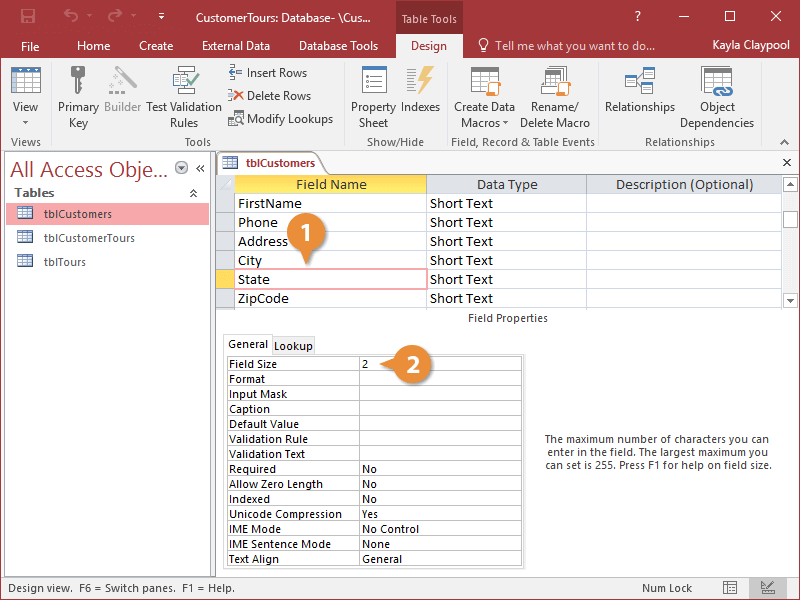Switch to the Lookup tab
The image size is (800, 600).
[293, 345]
